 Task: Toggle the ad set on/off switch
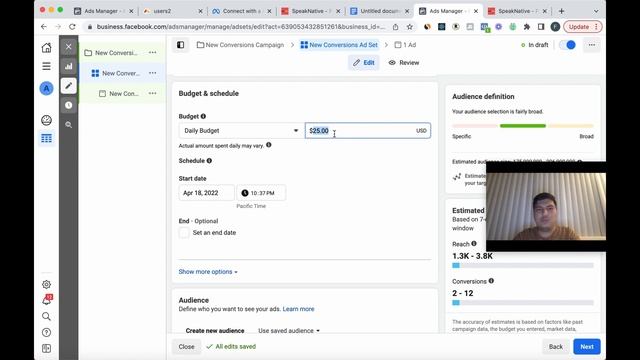coord(567,45)
